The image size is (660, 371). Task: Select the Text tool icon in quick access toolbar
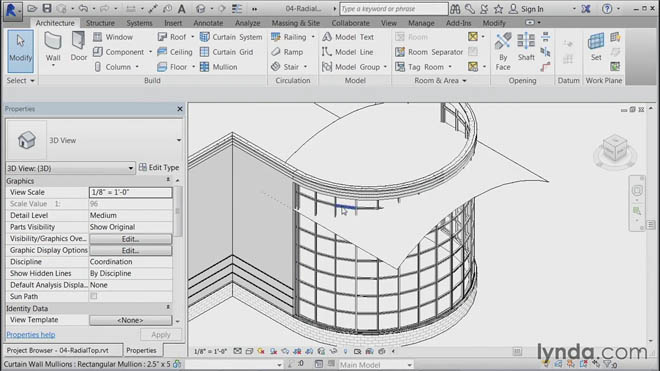pyautogui.click(x=181, y=8)
